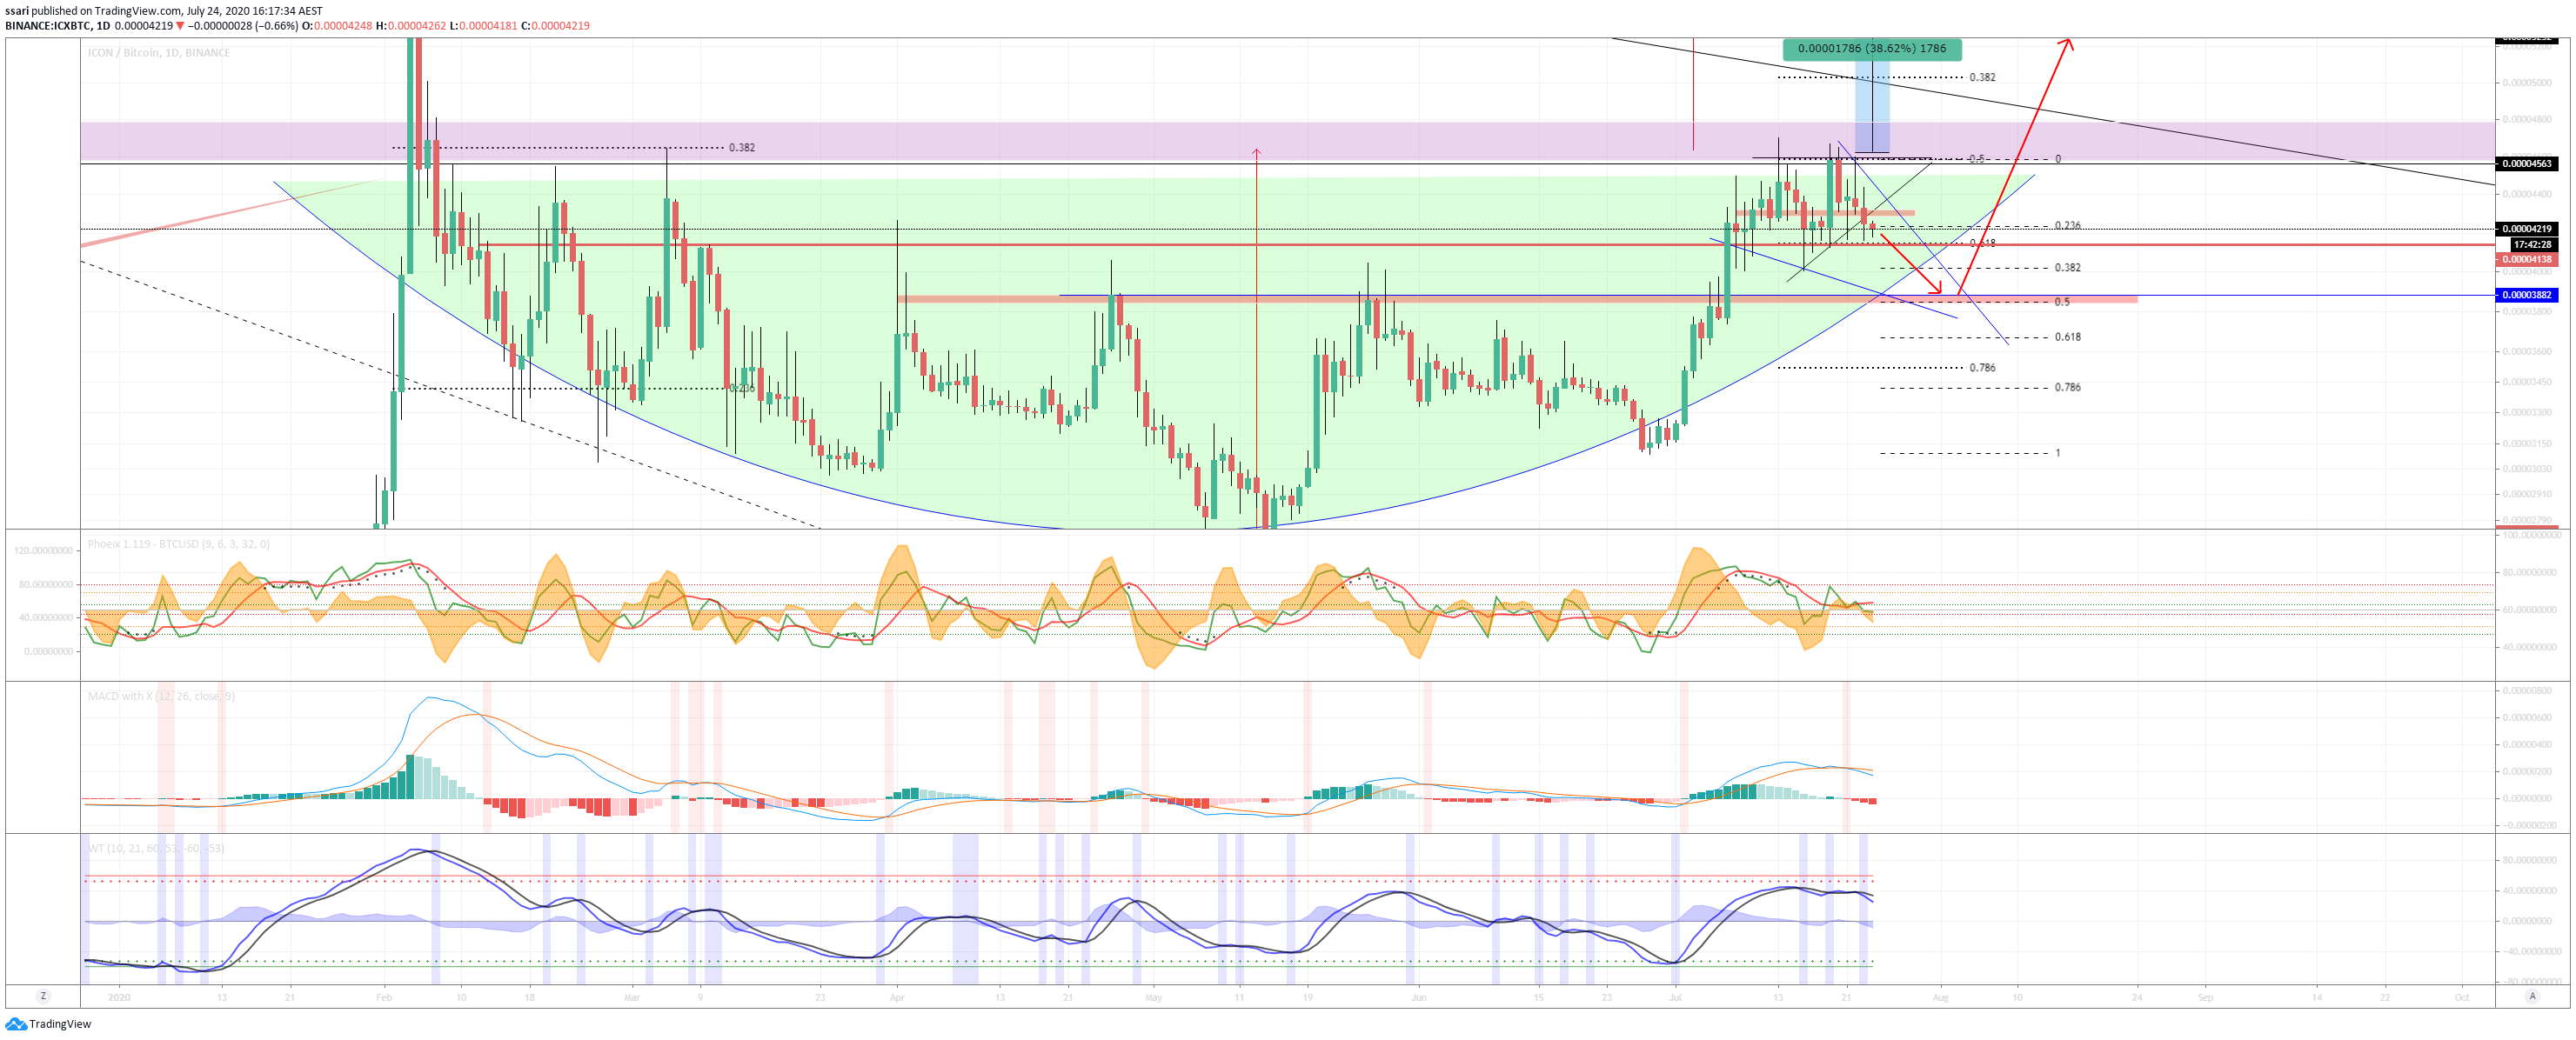Click the 0.00003600 tick on price axis
Viewport: 2576px width, 1040px height.
2526,351
